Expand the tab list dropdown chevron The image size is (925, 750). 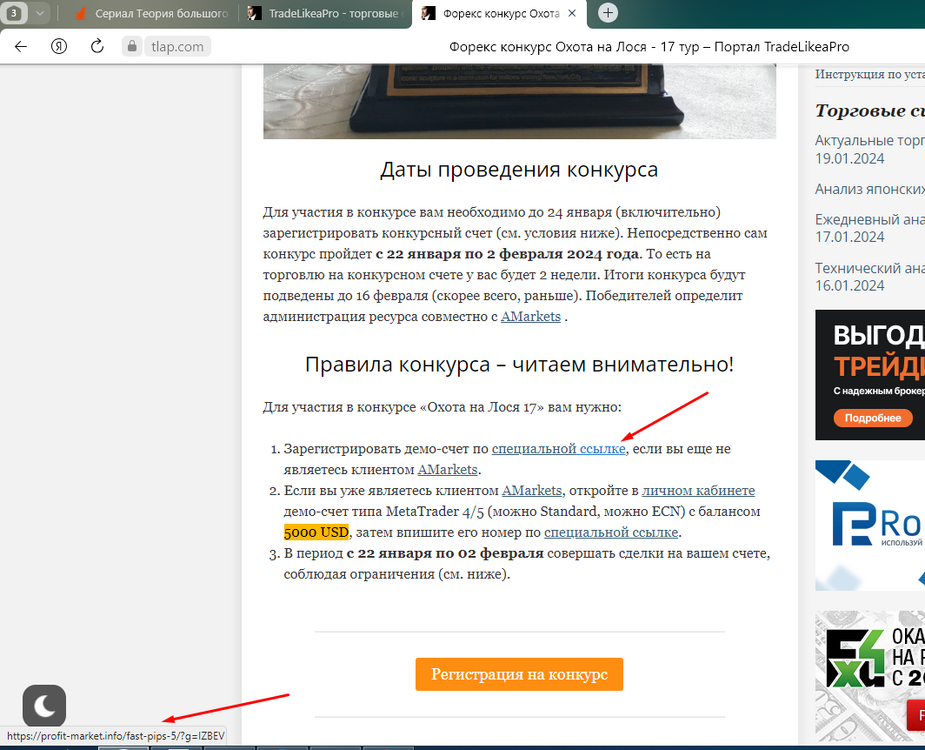(40, 13)
